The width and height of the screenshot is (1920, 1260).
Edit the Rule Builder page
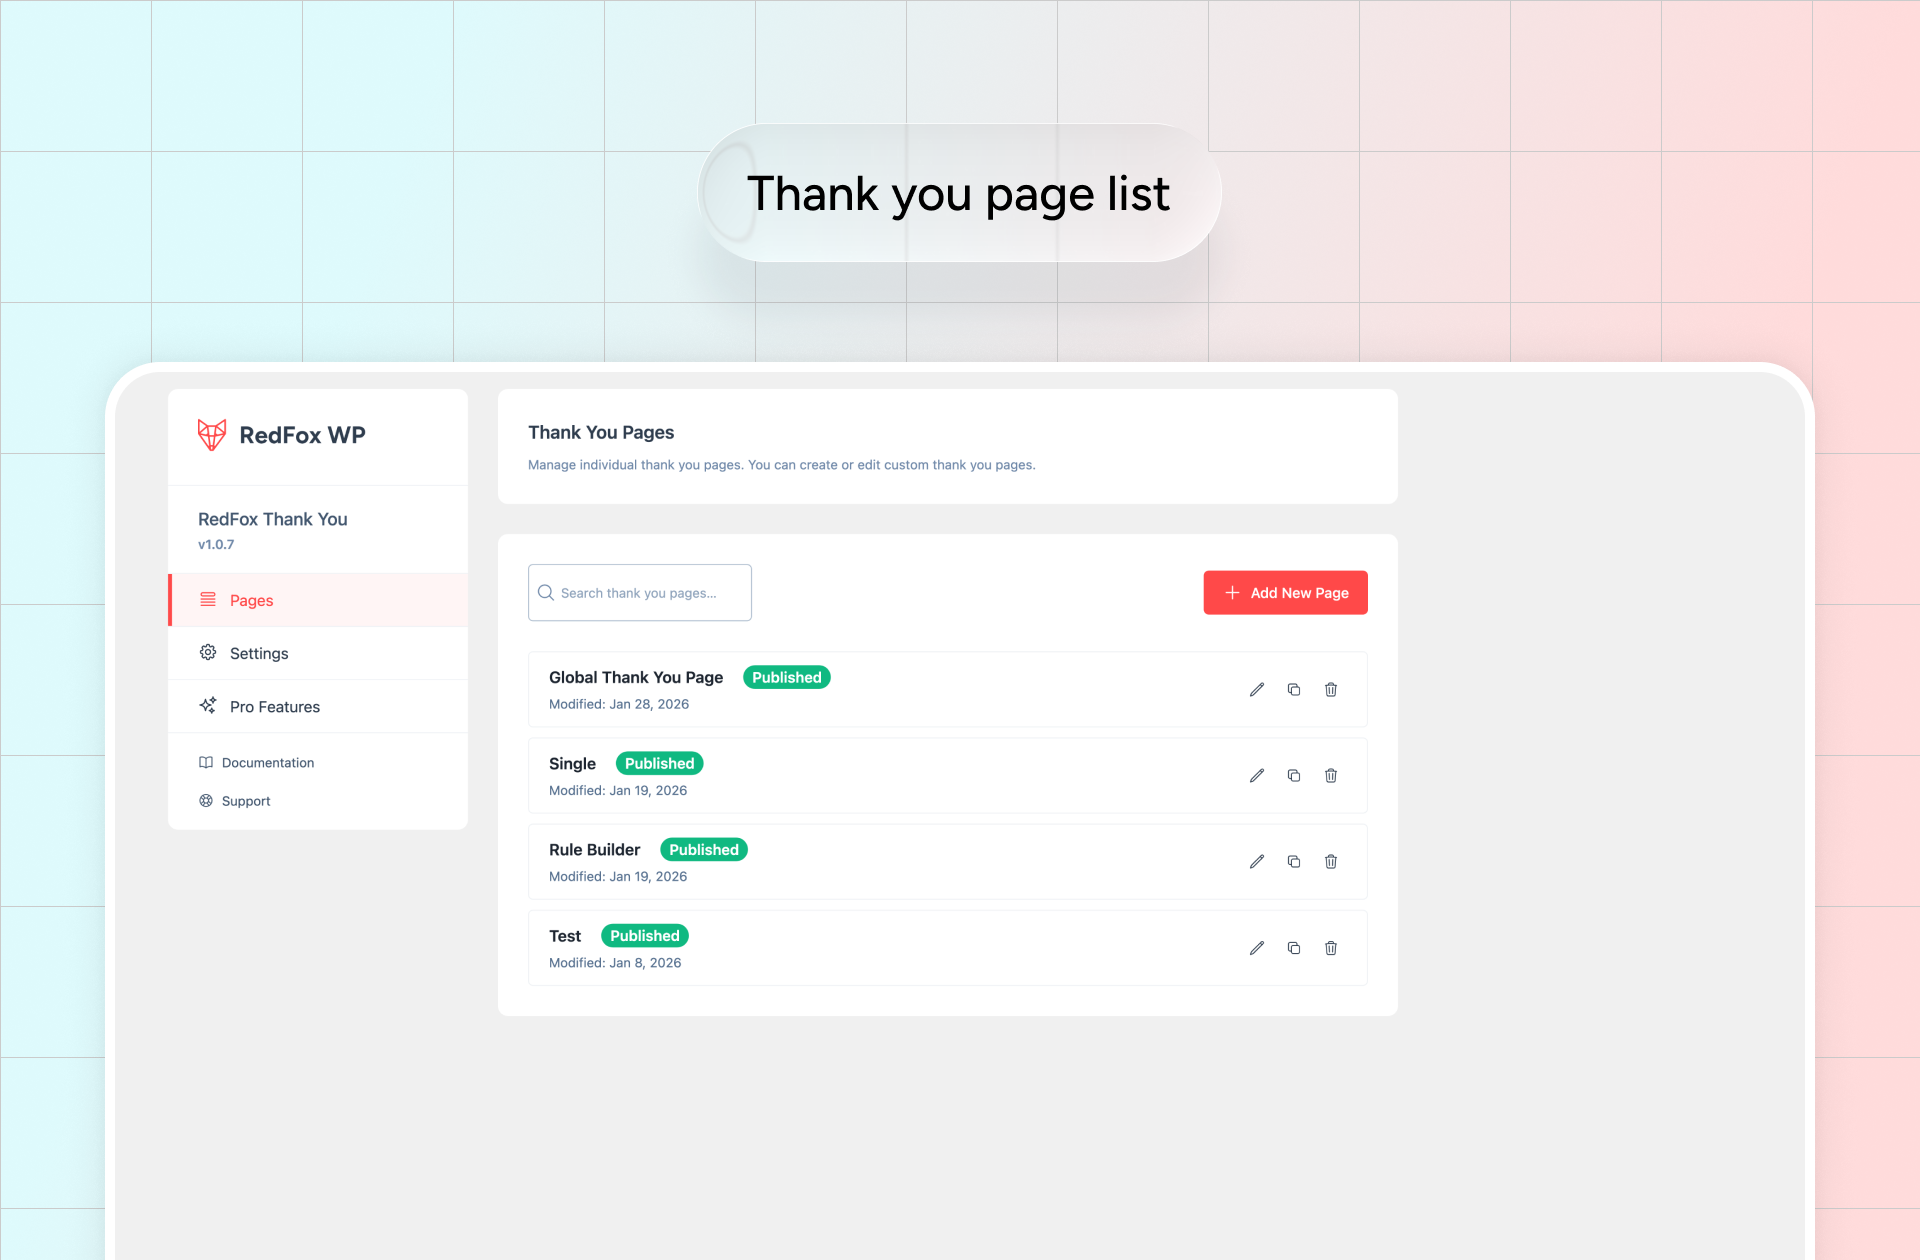point(1257,862)
